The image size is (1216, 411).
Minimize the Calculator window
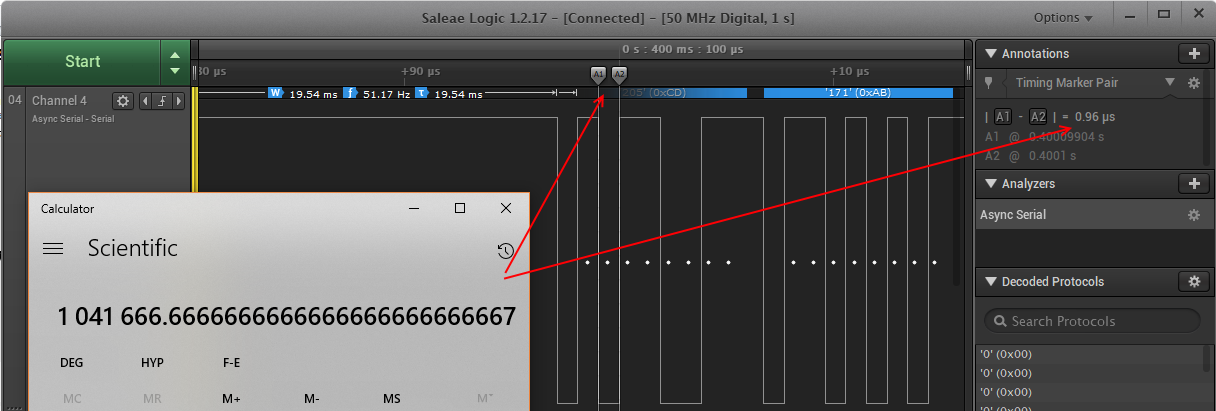(414, 208)
